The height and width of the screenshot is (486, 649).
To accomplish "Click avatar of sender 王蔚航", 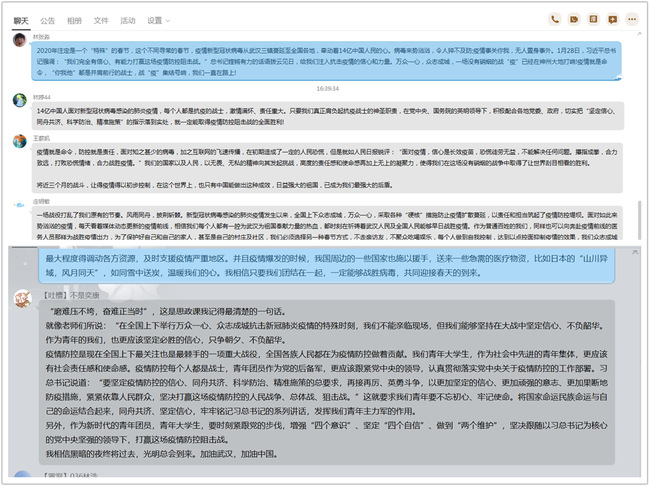I will [20, 139].
